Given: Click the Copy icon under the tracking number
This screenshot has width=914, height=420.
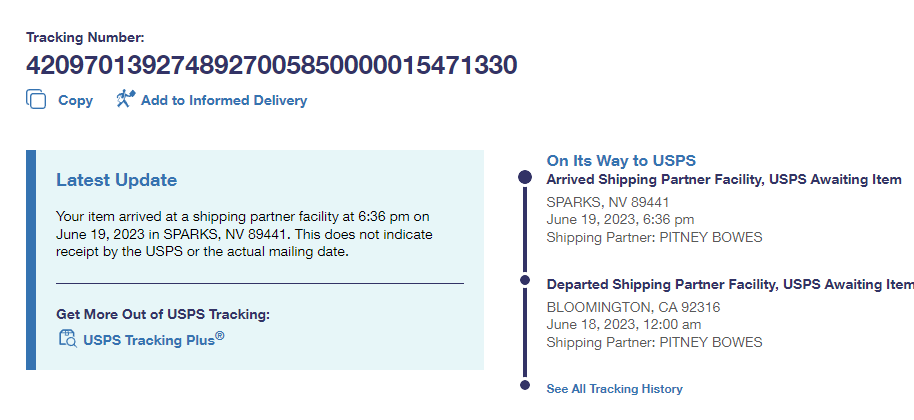Looking at the screenshot, I should (37, 100).
